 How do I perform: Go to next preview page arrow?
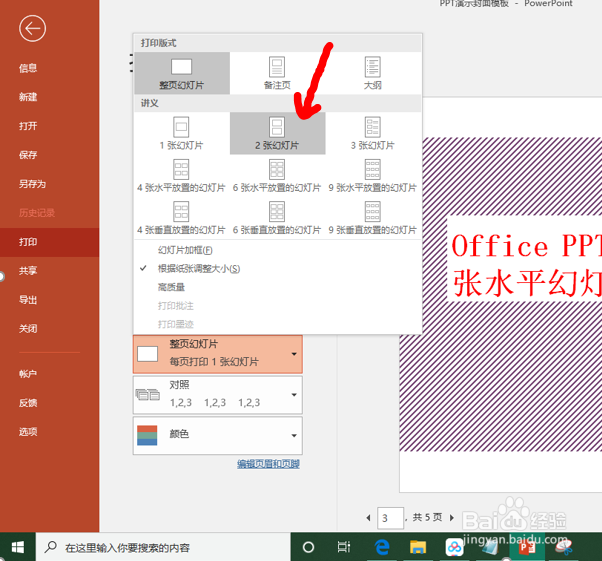[x=452, y=518]
